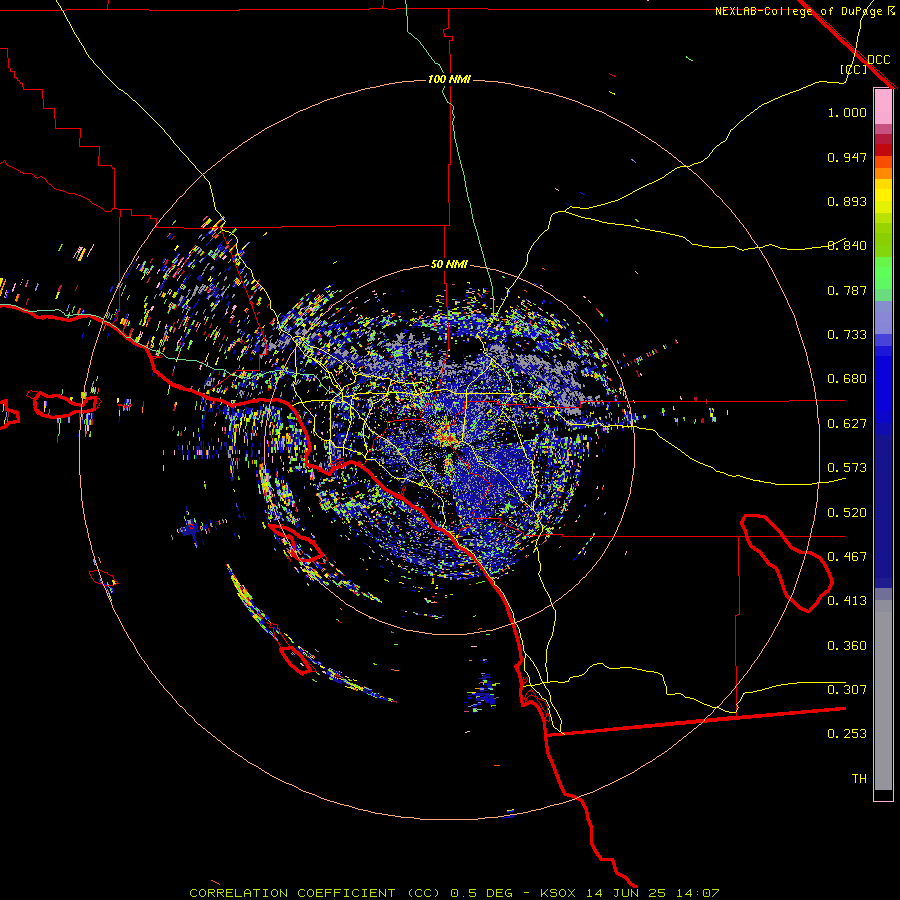Select the 0.840 legend value
This screenshot has height=900, width=900.
(847, 246)
